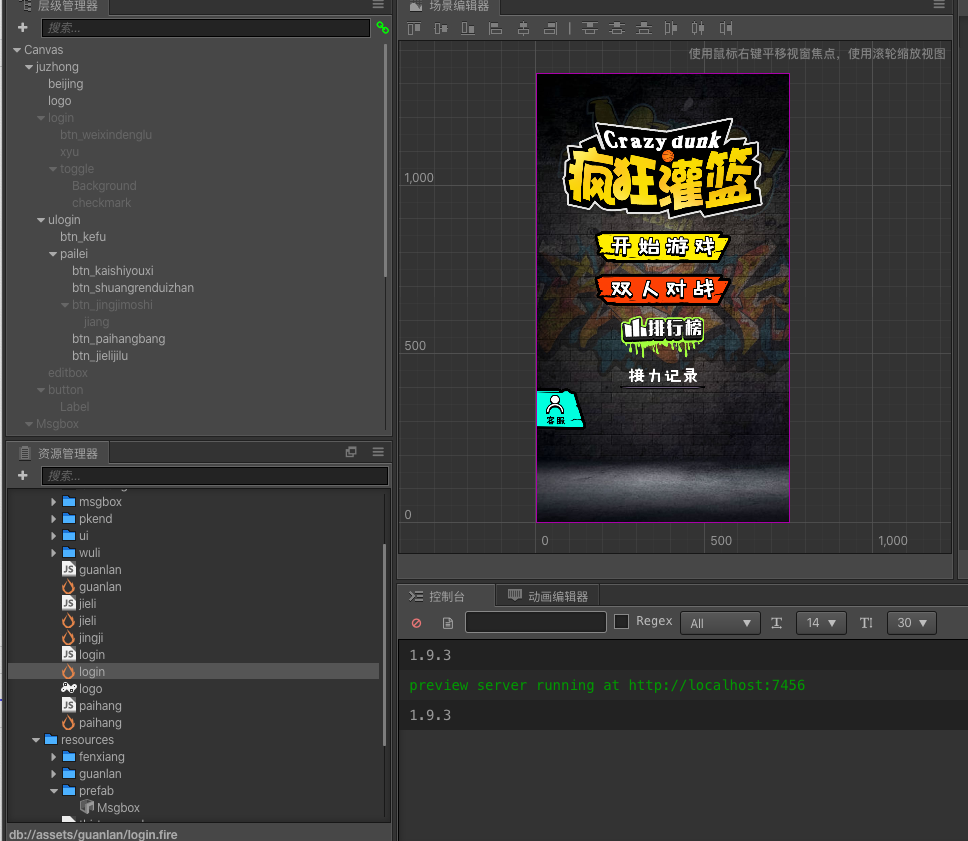The height and width of the screenshot is (841, 968).
Task: Switch to the 动画编辑器 animation tab
Action: pos(548,596)
